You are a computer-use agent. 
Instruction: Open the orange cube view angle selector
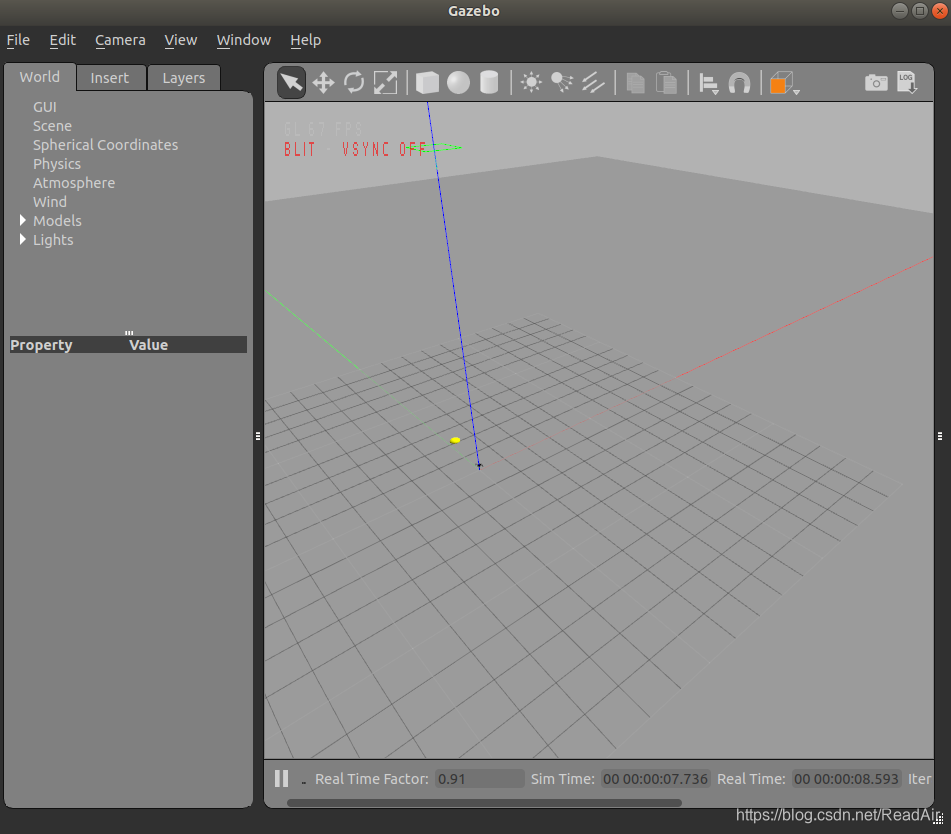(784, 83)
